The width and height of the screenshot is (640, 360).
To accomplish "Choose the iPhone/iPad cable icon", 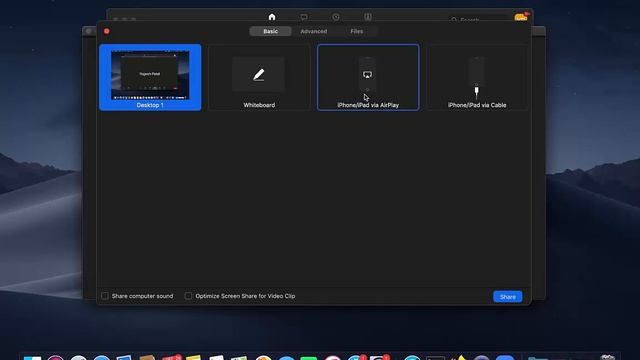I will click(x=476, y=77).
